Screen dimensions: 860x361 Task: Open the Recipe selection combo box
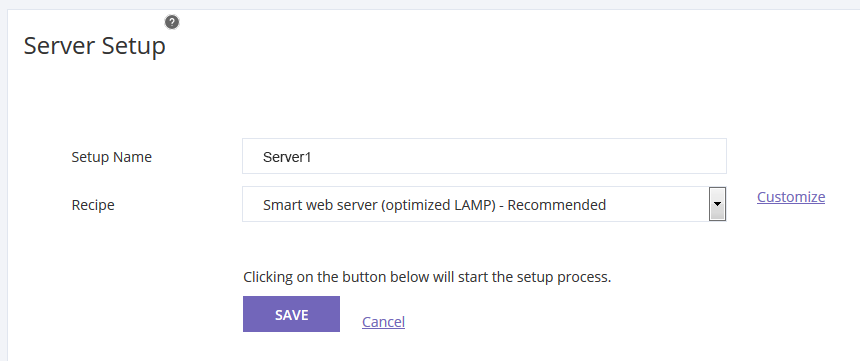click(x=484, y=204)
